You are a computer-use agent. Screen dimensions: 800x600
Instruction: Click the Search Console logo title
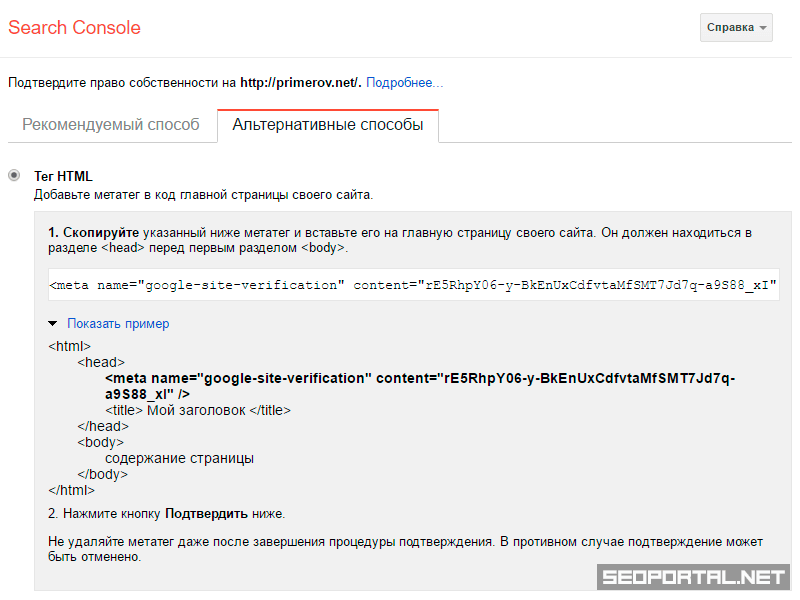tap(74, 28)
